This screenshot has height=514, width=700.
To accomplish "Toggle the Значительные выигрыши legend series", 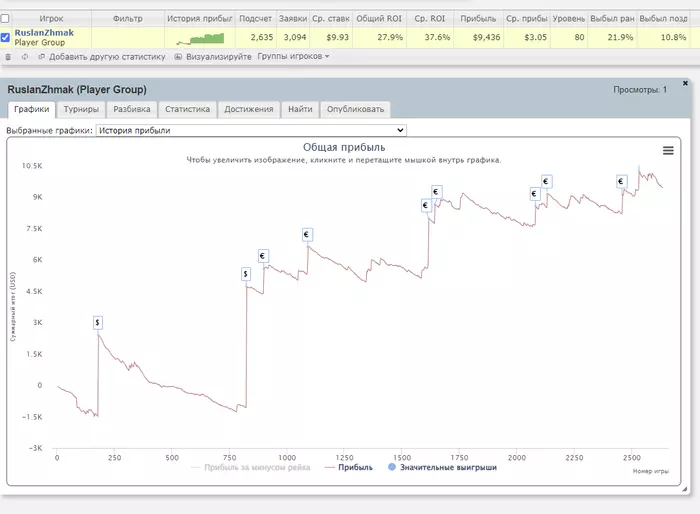I will [x=443, y=468].
